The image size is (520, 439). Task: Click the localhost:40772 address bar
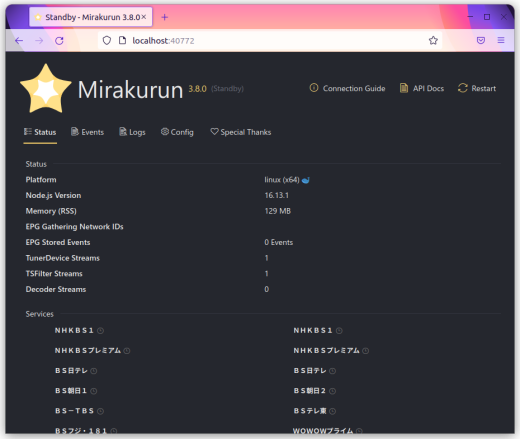pos(270,41)
